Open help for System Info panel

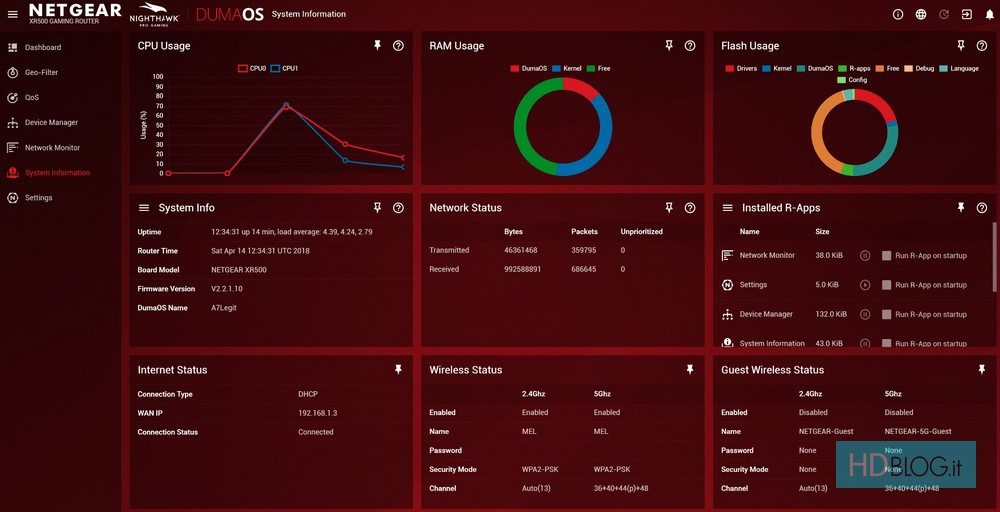[x=399, y=208]
